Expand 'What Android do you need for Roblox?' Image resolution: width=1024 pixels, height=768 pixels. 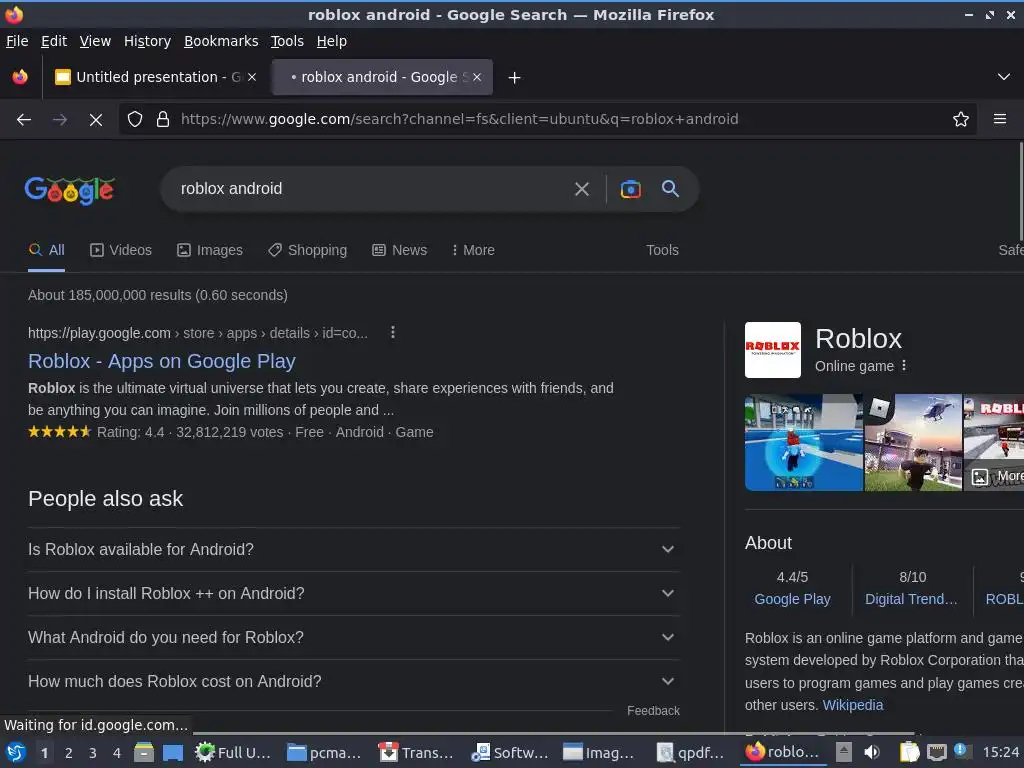(353, 637)
